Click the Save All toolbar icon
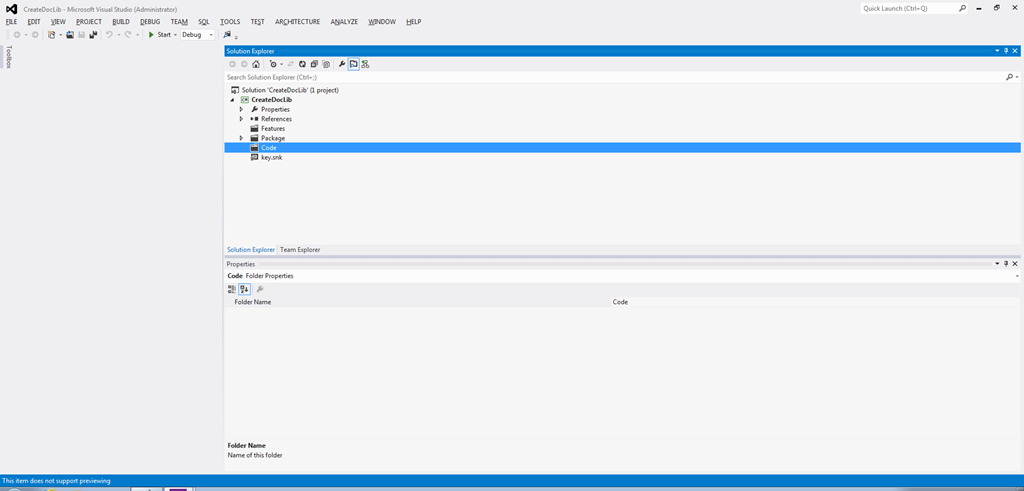Screen dimensions: 1024x491 pos(93,35)
